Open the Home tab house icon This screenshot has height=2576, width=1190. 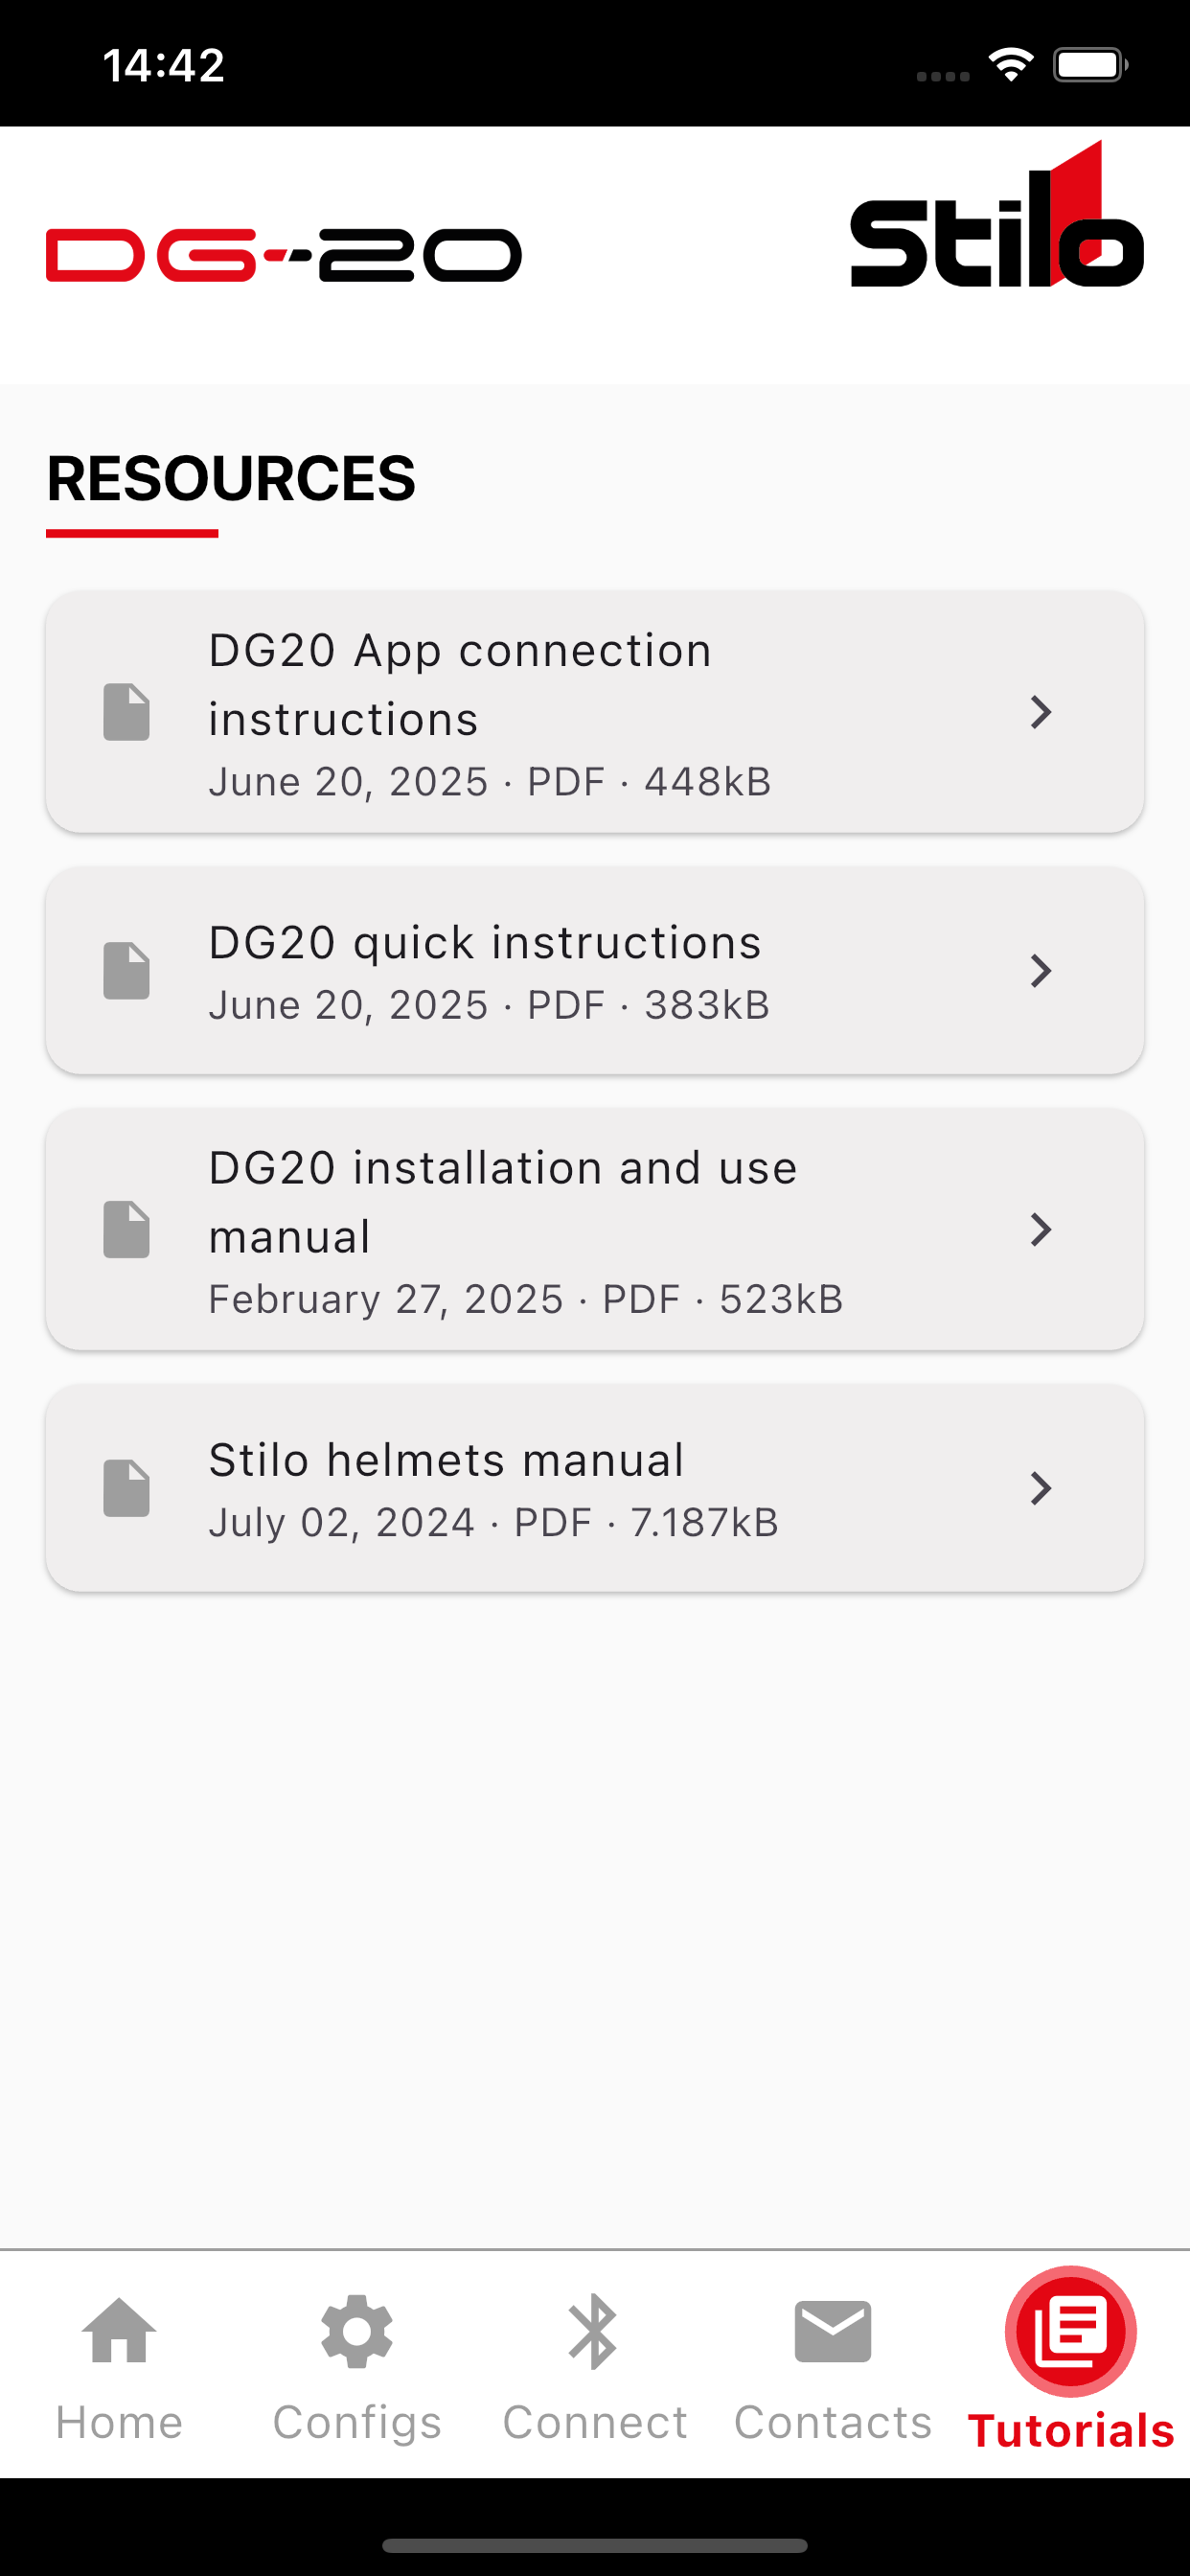click(x=119, y=2331)
